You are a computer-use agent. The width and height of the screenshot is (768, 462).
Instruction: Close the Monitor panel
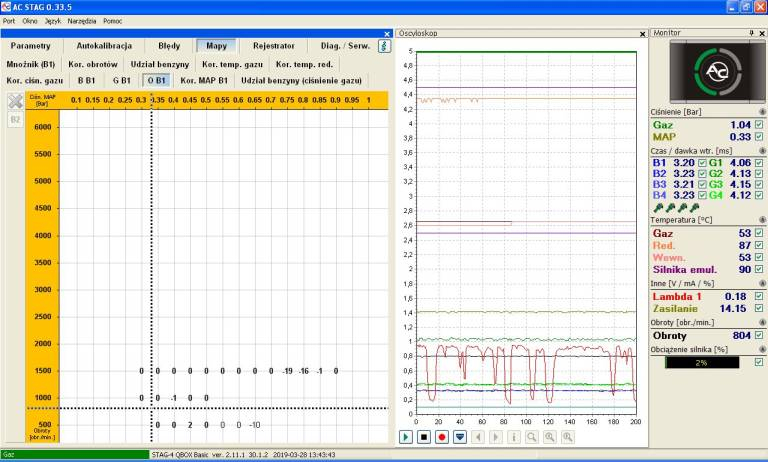click(x=762, y=33)
